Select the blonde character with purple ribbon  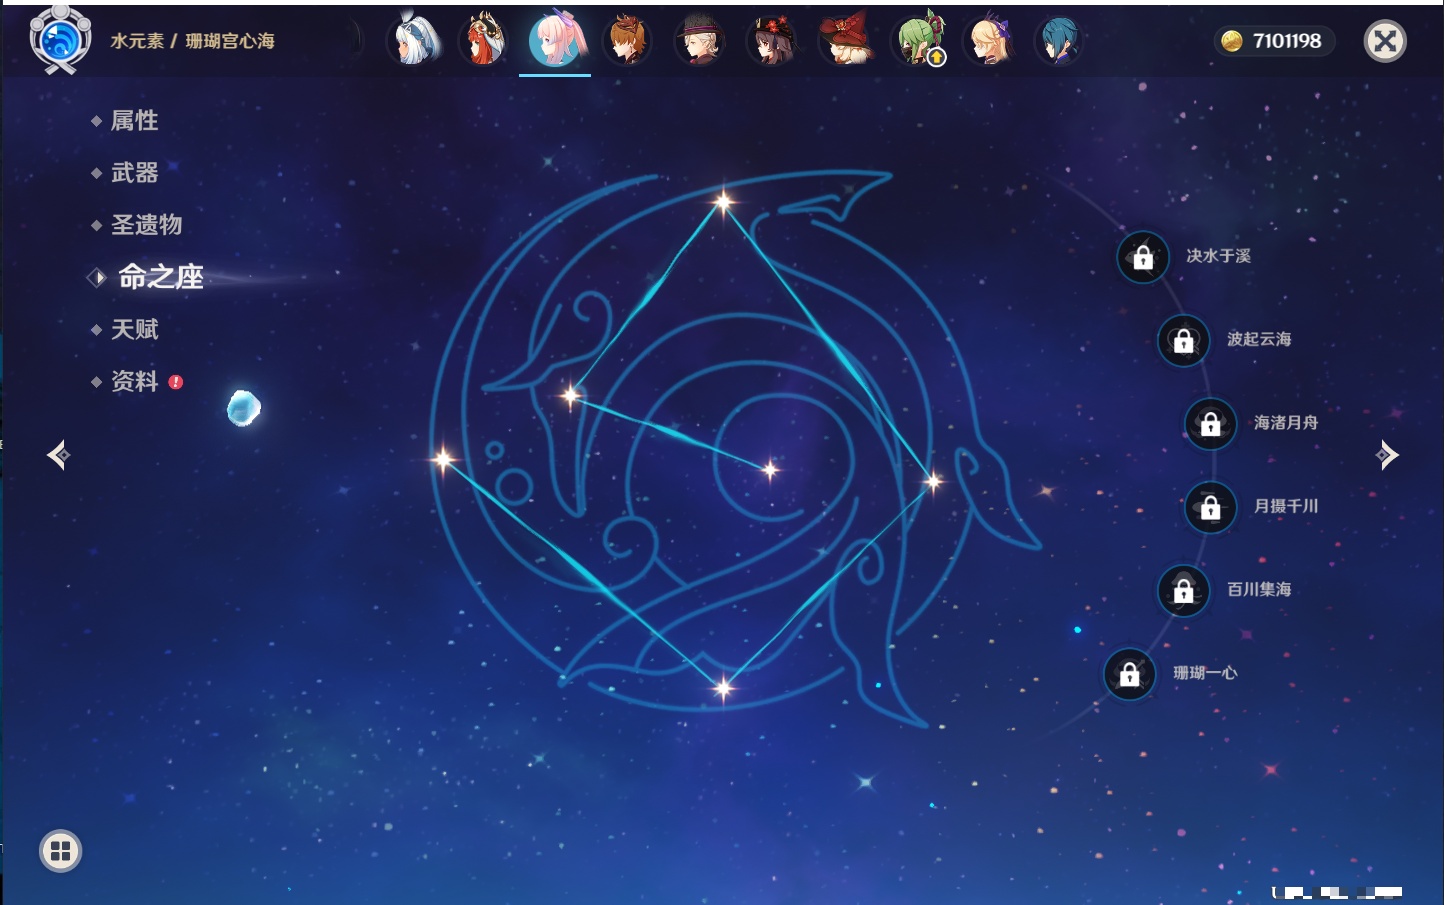(x=988, y=40)
